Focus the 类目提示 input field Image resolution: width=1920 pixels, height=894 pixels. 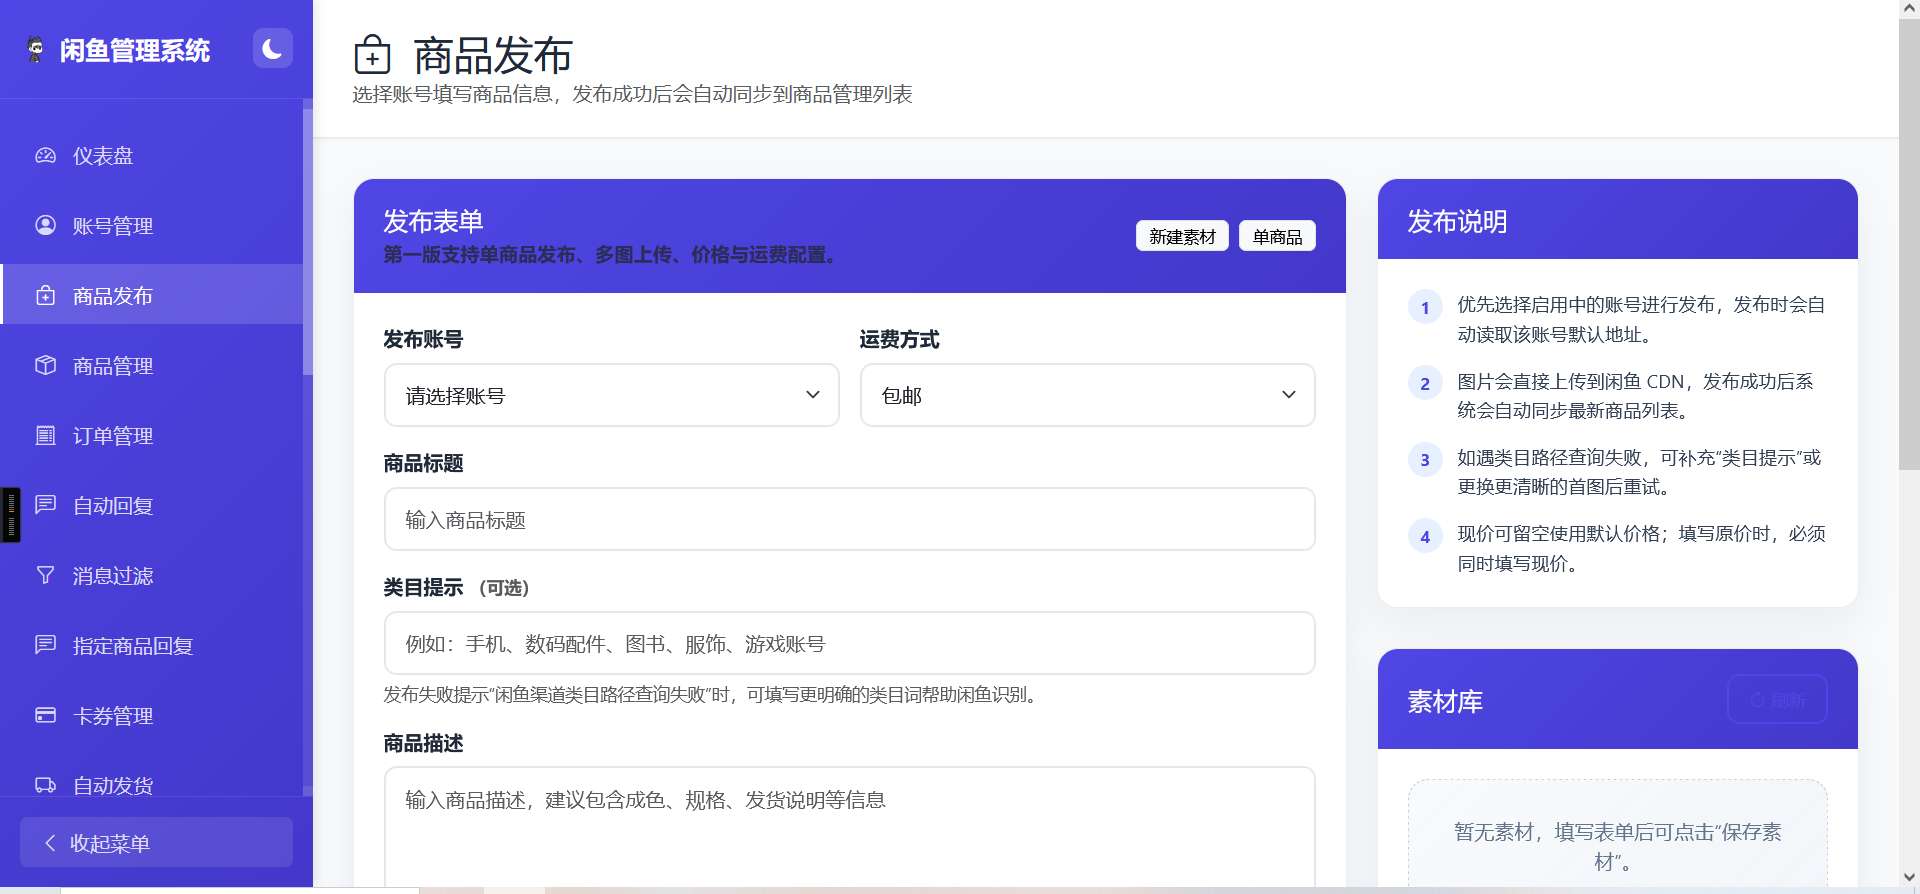pos(850,643)
